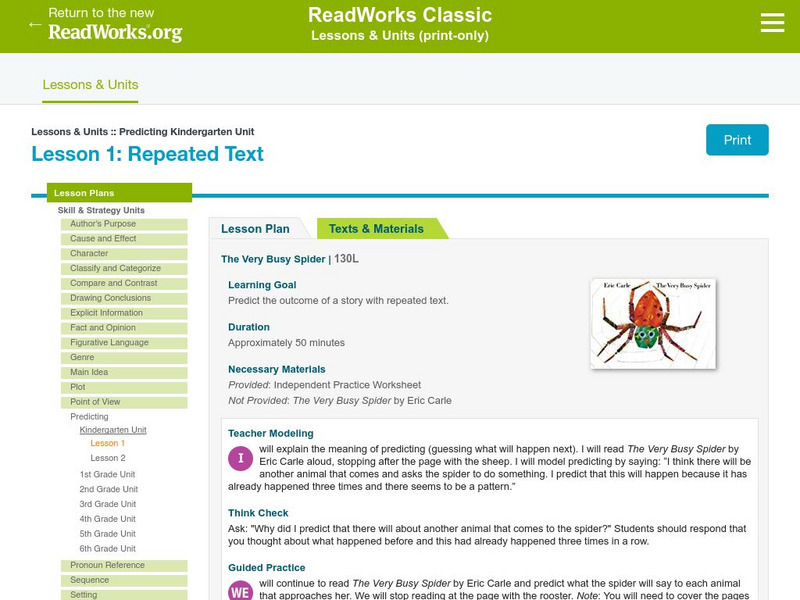Open the 4th Grade Unit
800x600 pixels.
point(108,519)
